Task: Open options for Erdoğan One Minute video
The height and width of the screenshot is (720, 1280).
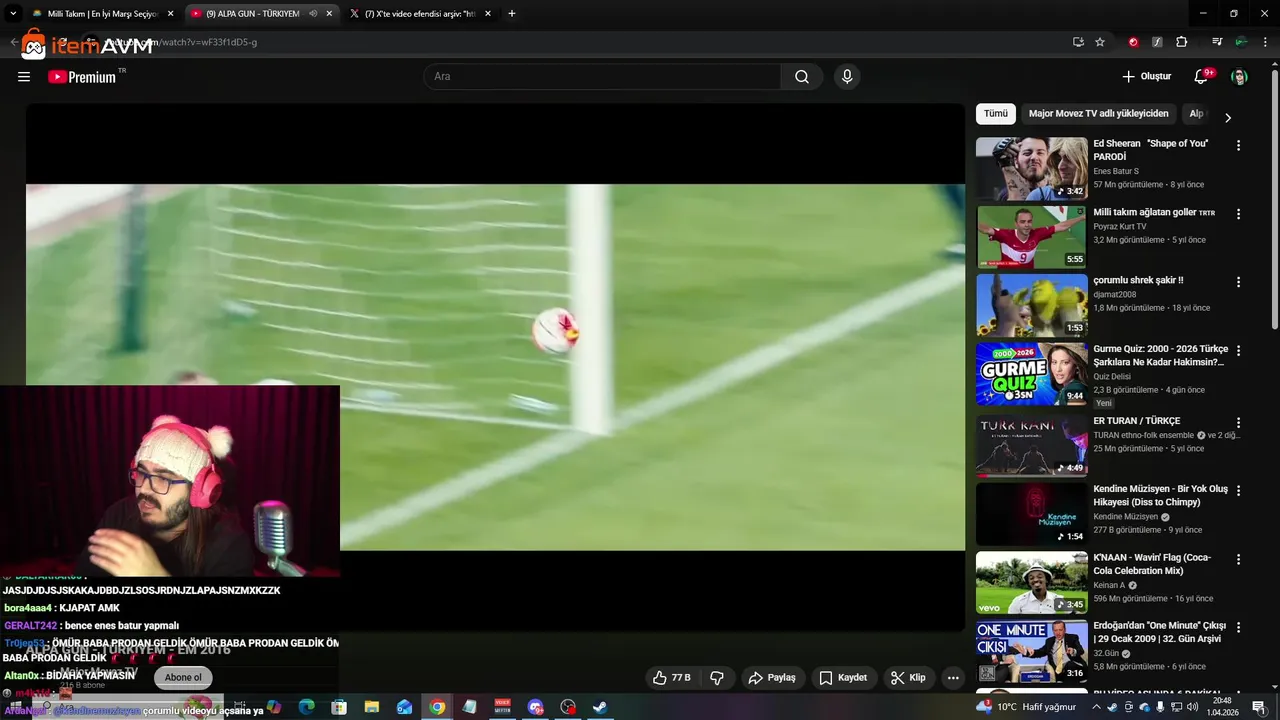Action: [x=1238, y=628]
